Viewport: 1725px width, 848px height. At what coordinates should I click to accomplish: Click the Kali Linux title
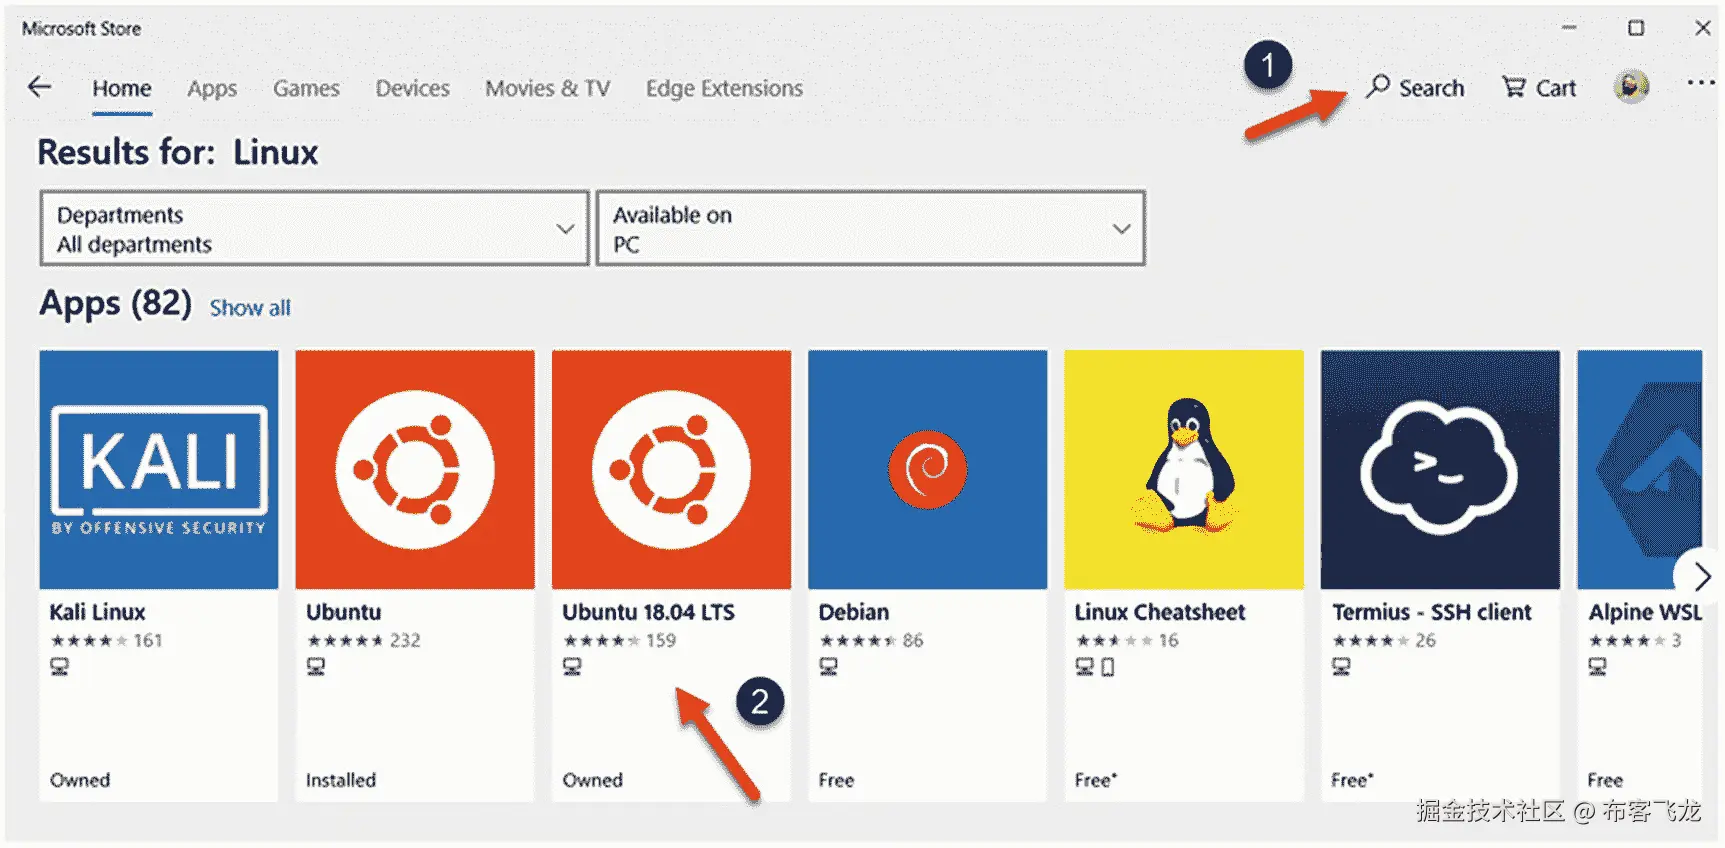point(97,612)
